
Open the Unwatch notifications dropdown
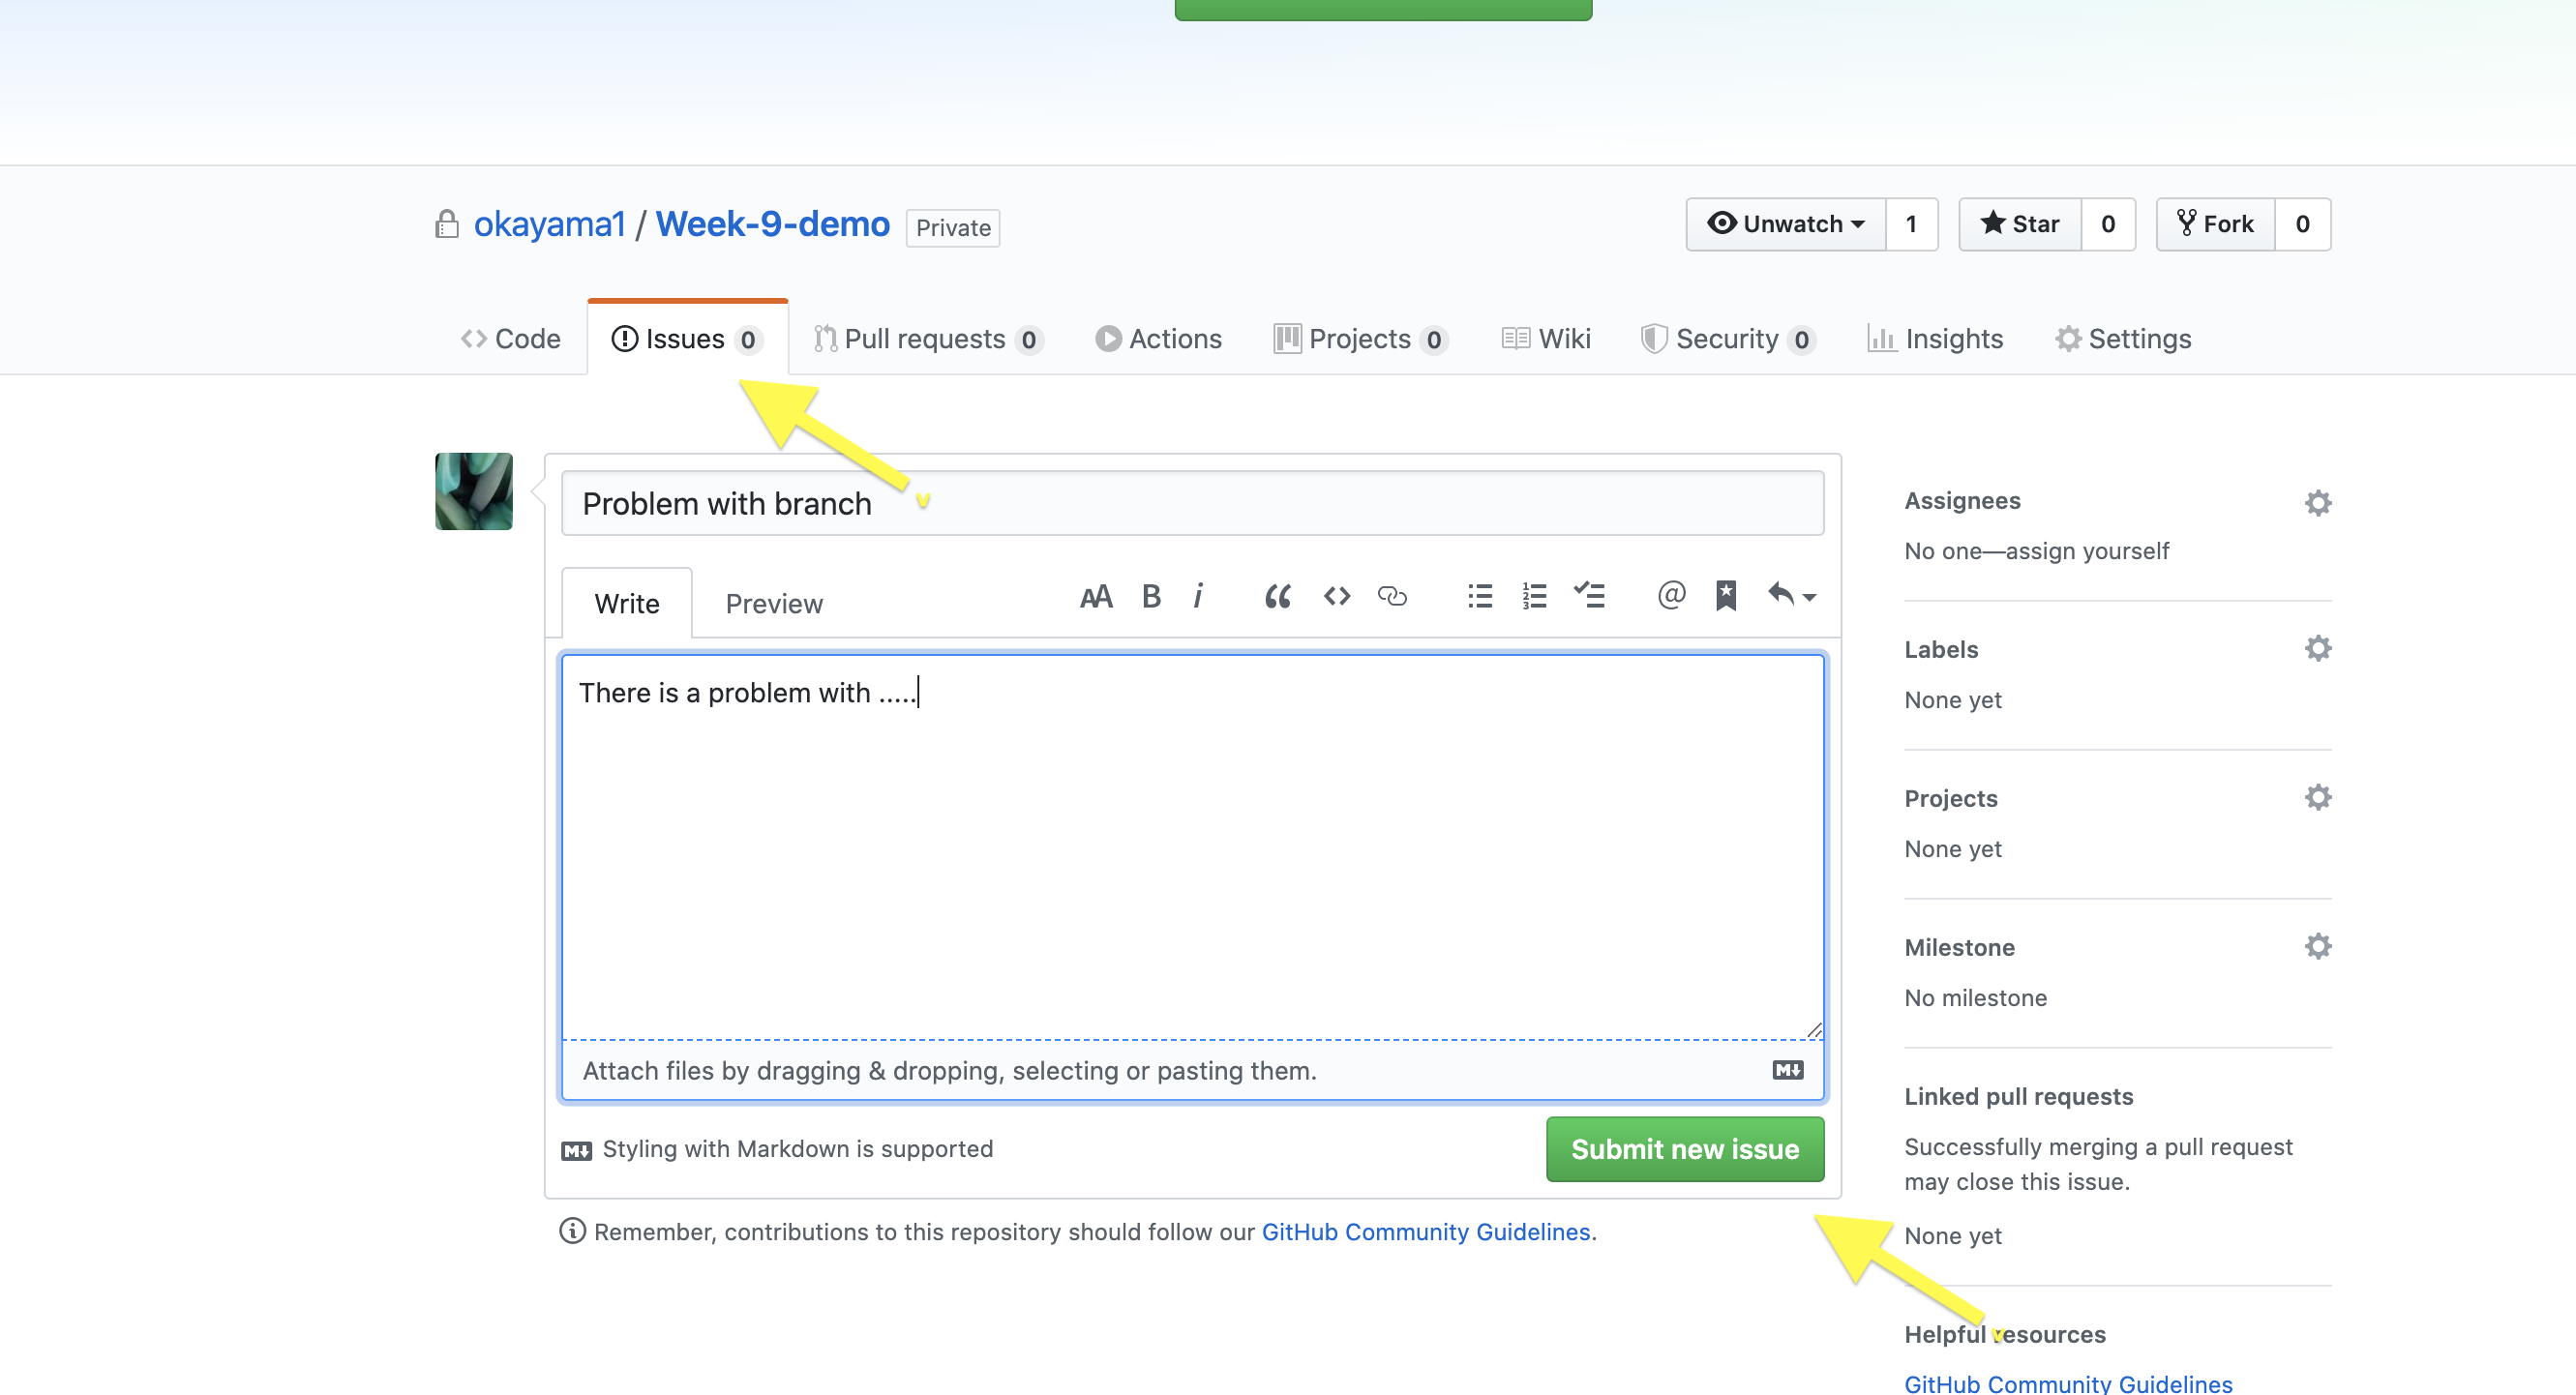[x=1786, y=224]
